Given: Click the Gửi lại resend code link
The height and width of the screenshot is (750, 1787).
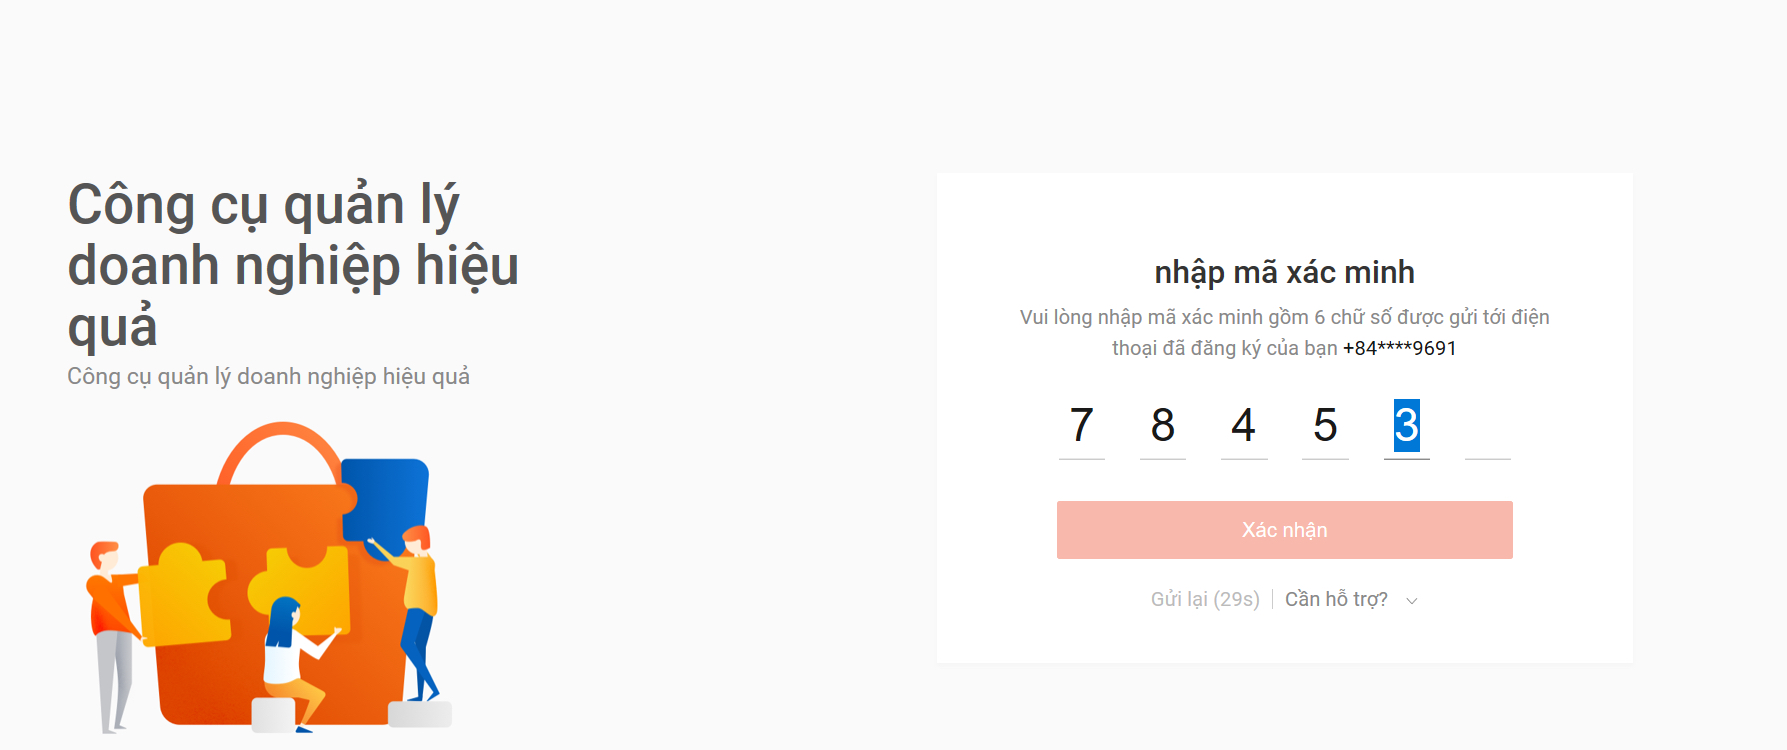Looking at the screenshot, I should [x=1204, y=599].
